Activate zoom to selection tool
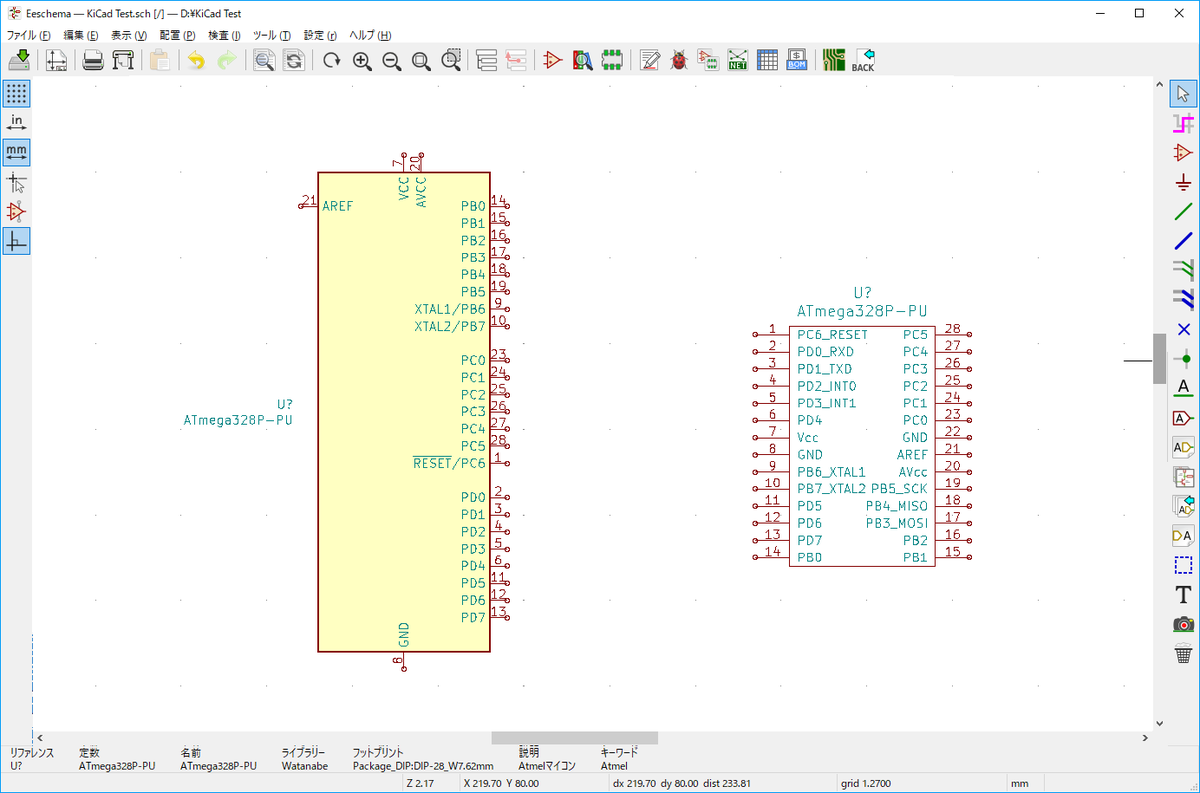Screen dimensions: 1200x793 (x=452, y=60)
